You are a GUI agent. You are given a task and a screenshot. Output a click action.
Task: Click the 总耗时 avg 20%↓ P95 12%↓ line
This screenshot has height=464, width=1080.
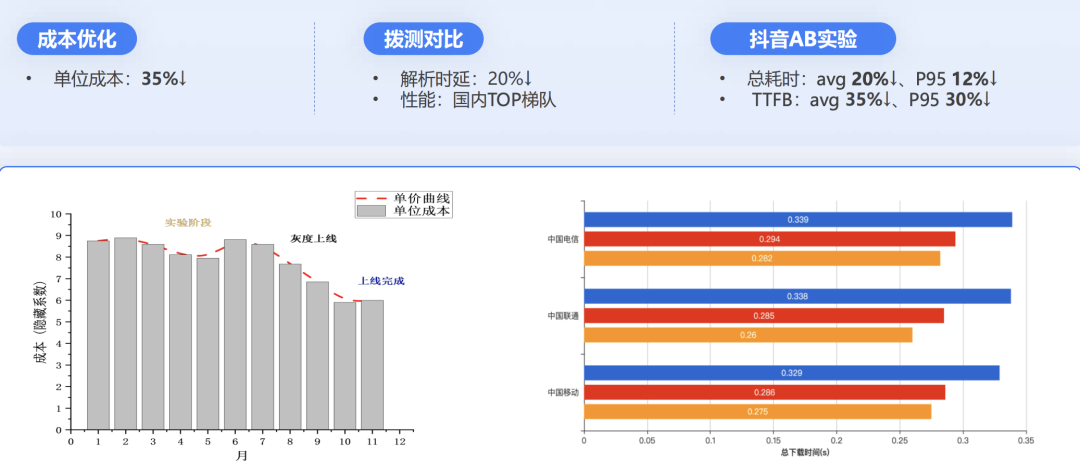pyautogui.click(x=873, y=78)
